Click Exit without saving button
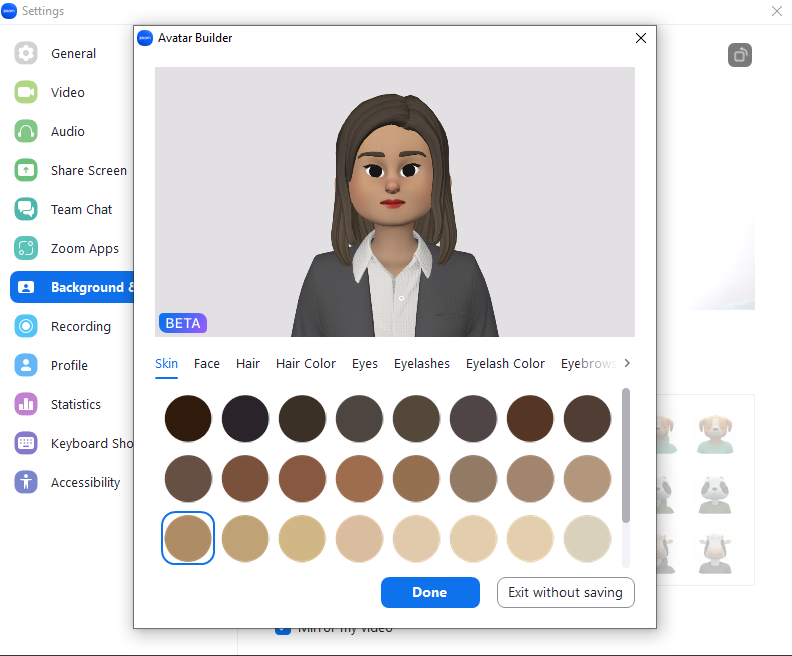Image resolution: width=792 pixels, height=656 pixels. (x=565, y=592)
